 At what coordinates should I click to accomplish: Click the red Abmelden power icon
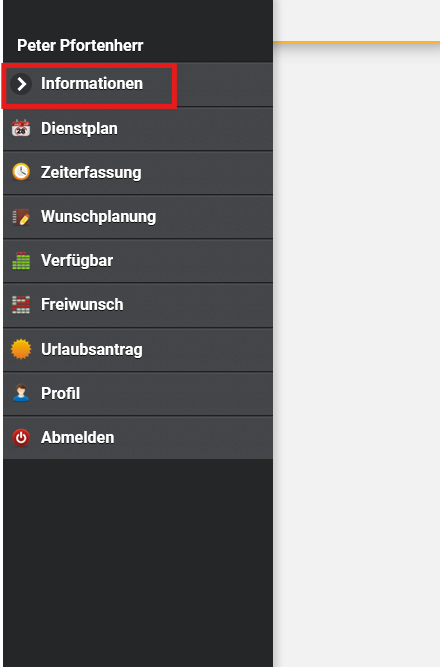tap(21, 437)
